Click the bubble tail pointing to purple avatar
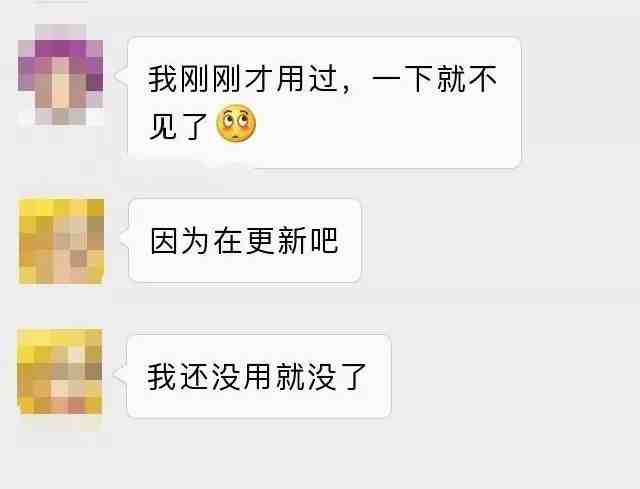This screenshot has height=489, width=640. point(122,76)
